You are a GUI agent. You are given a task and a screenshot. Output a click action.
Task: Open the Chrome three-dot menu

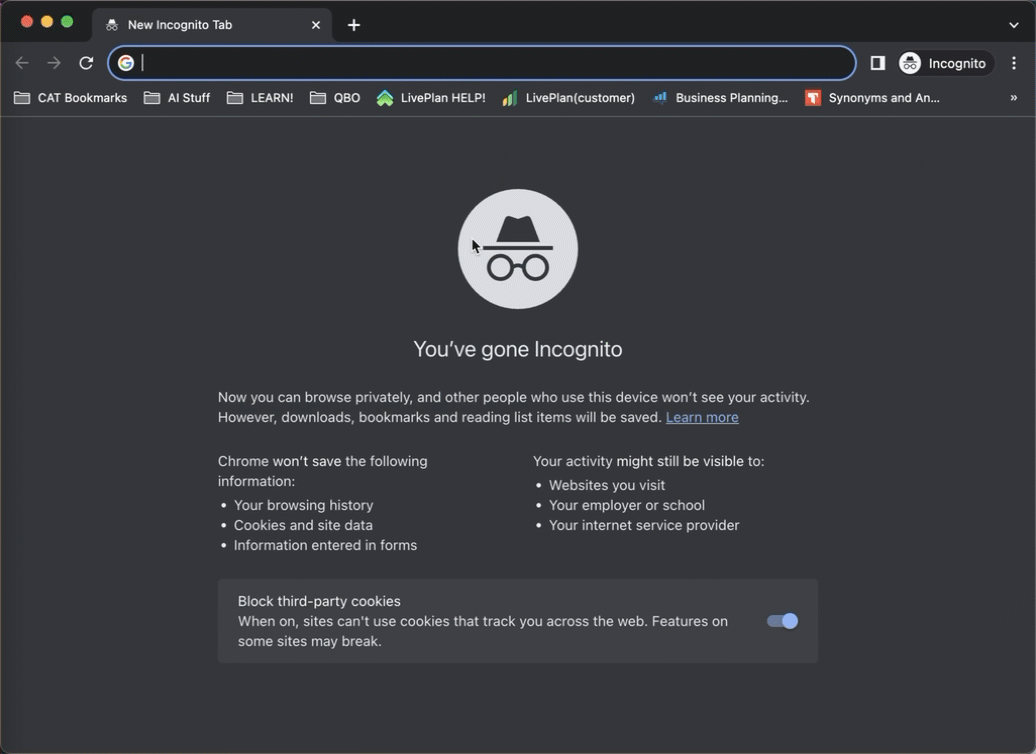point(1014,63)
